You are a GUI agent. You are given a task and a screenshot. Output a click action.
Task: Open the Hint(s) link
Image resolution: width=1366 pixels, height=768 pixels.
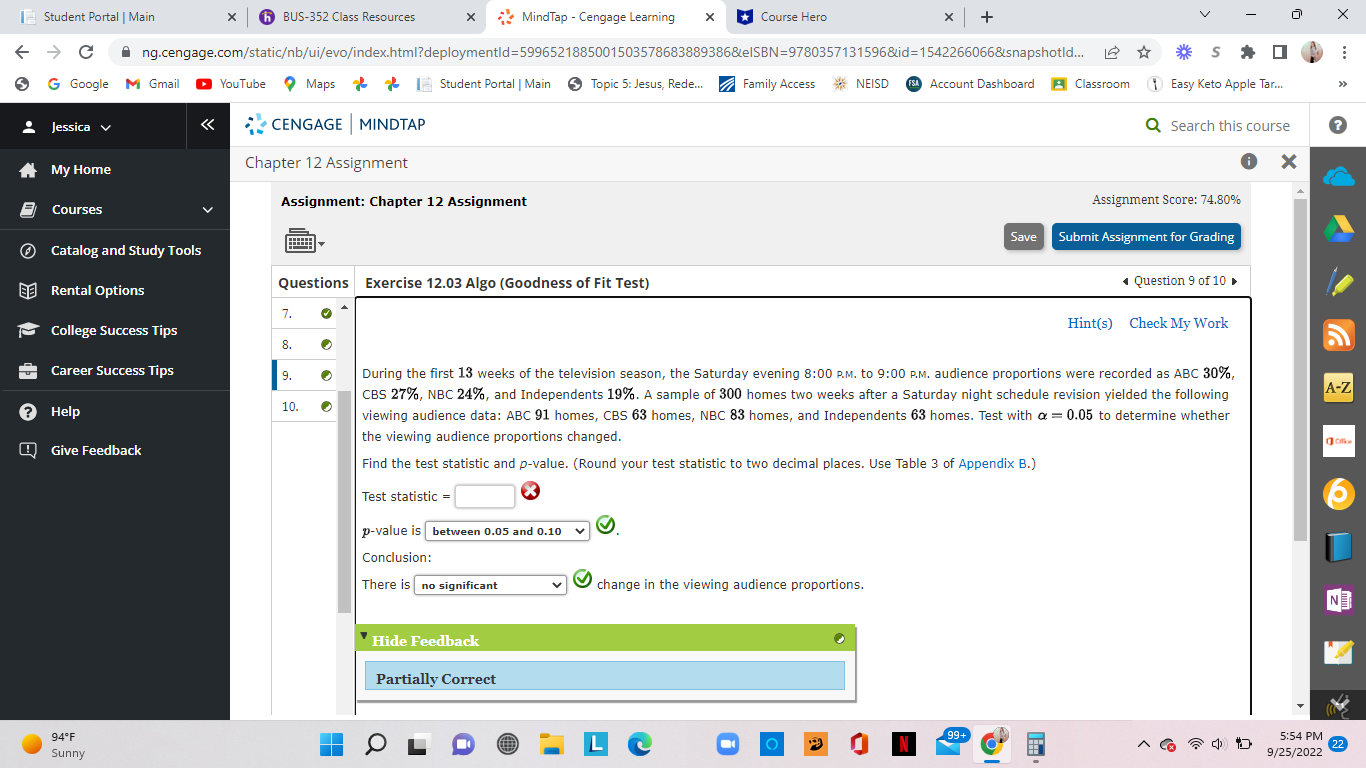(1090, 323)
